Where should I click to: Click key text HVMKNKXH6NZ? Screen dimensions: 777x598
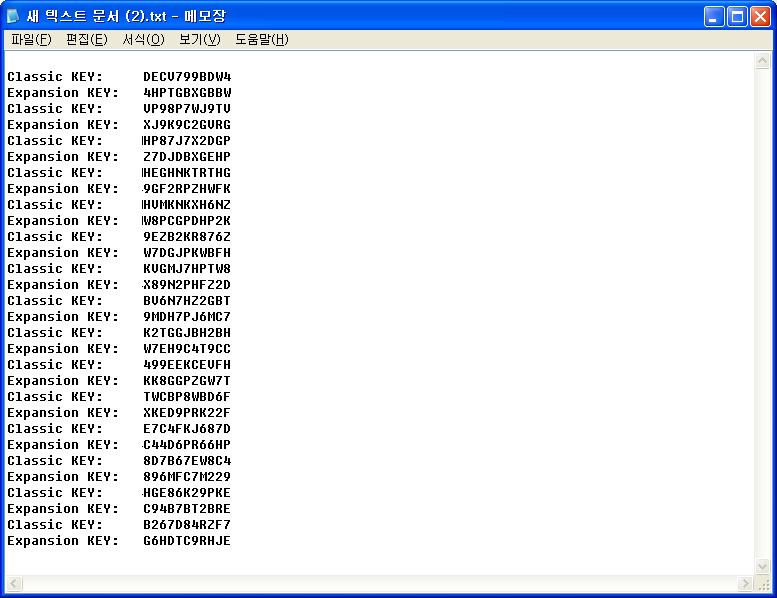point(187,205)
